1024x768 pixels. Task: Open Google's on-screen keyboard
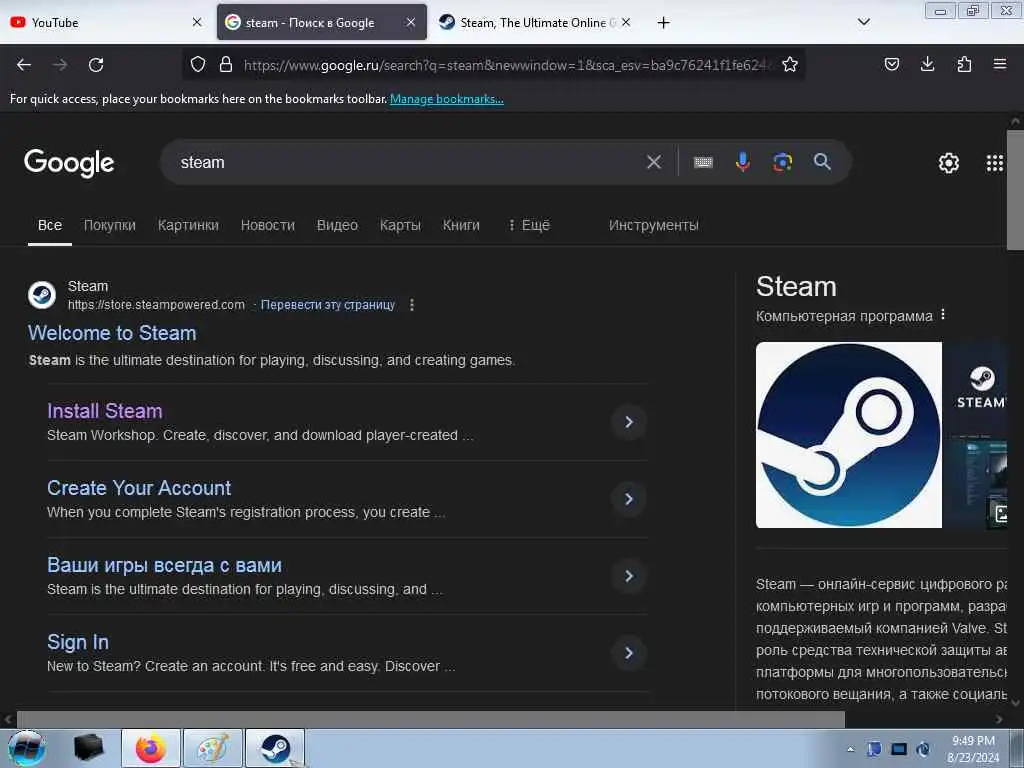[703, 162]
